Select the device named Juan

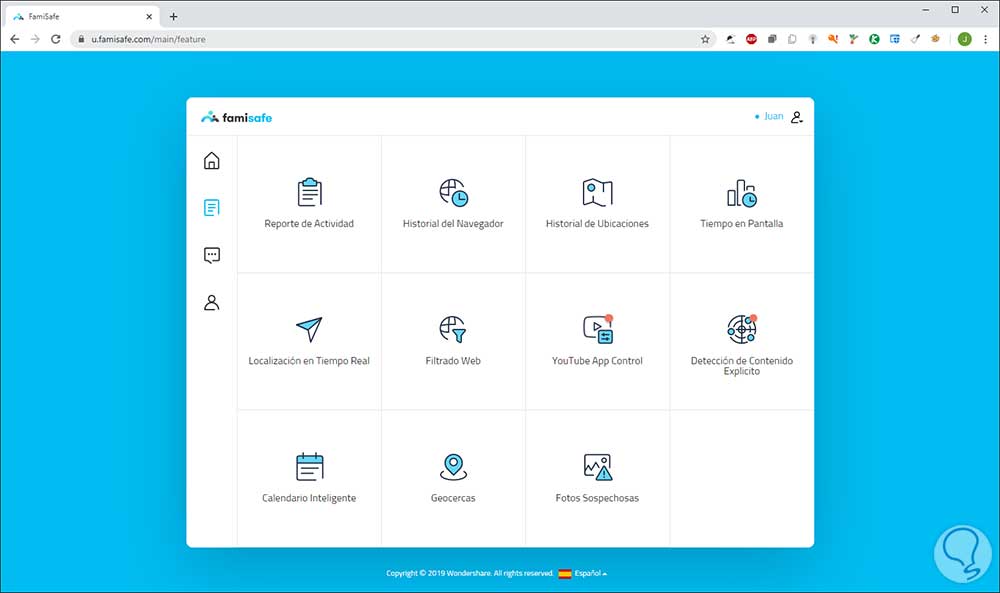pyautogui.click(x=769, y=117)
